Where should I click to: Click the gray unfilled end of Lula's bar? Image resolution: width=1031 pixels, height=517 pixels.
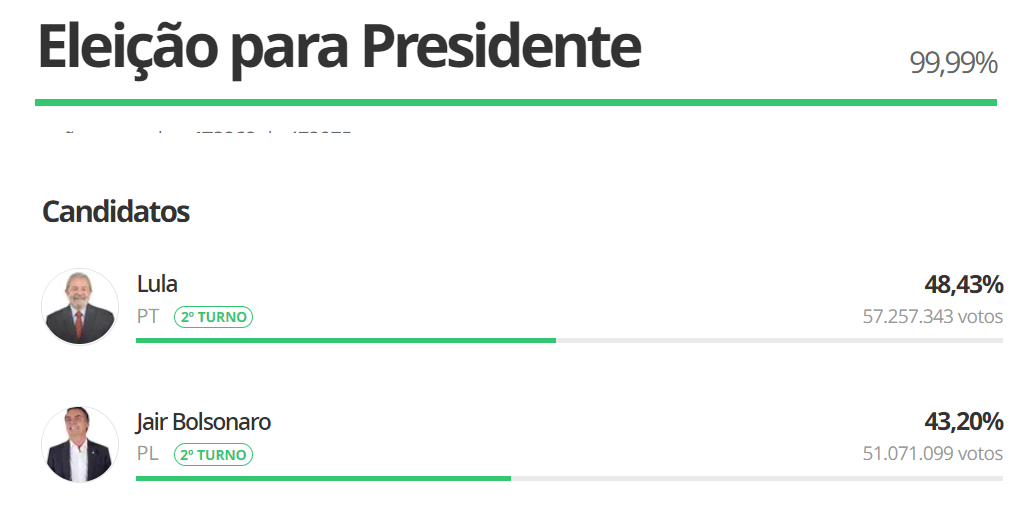point(780,341)
